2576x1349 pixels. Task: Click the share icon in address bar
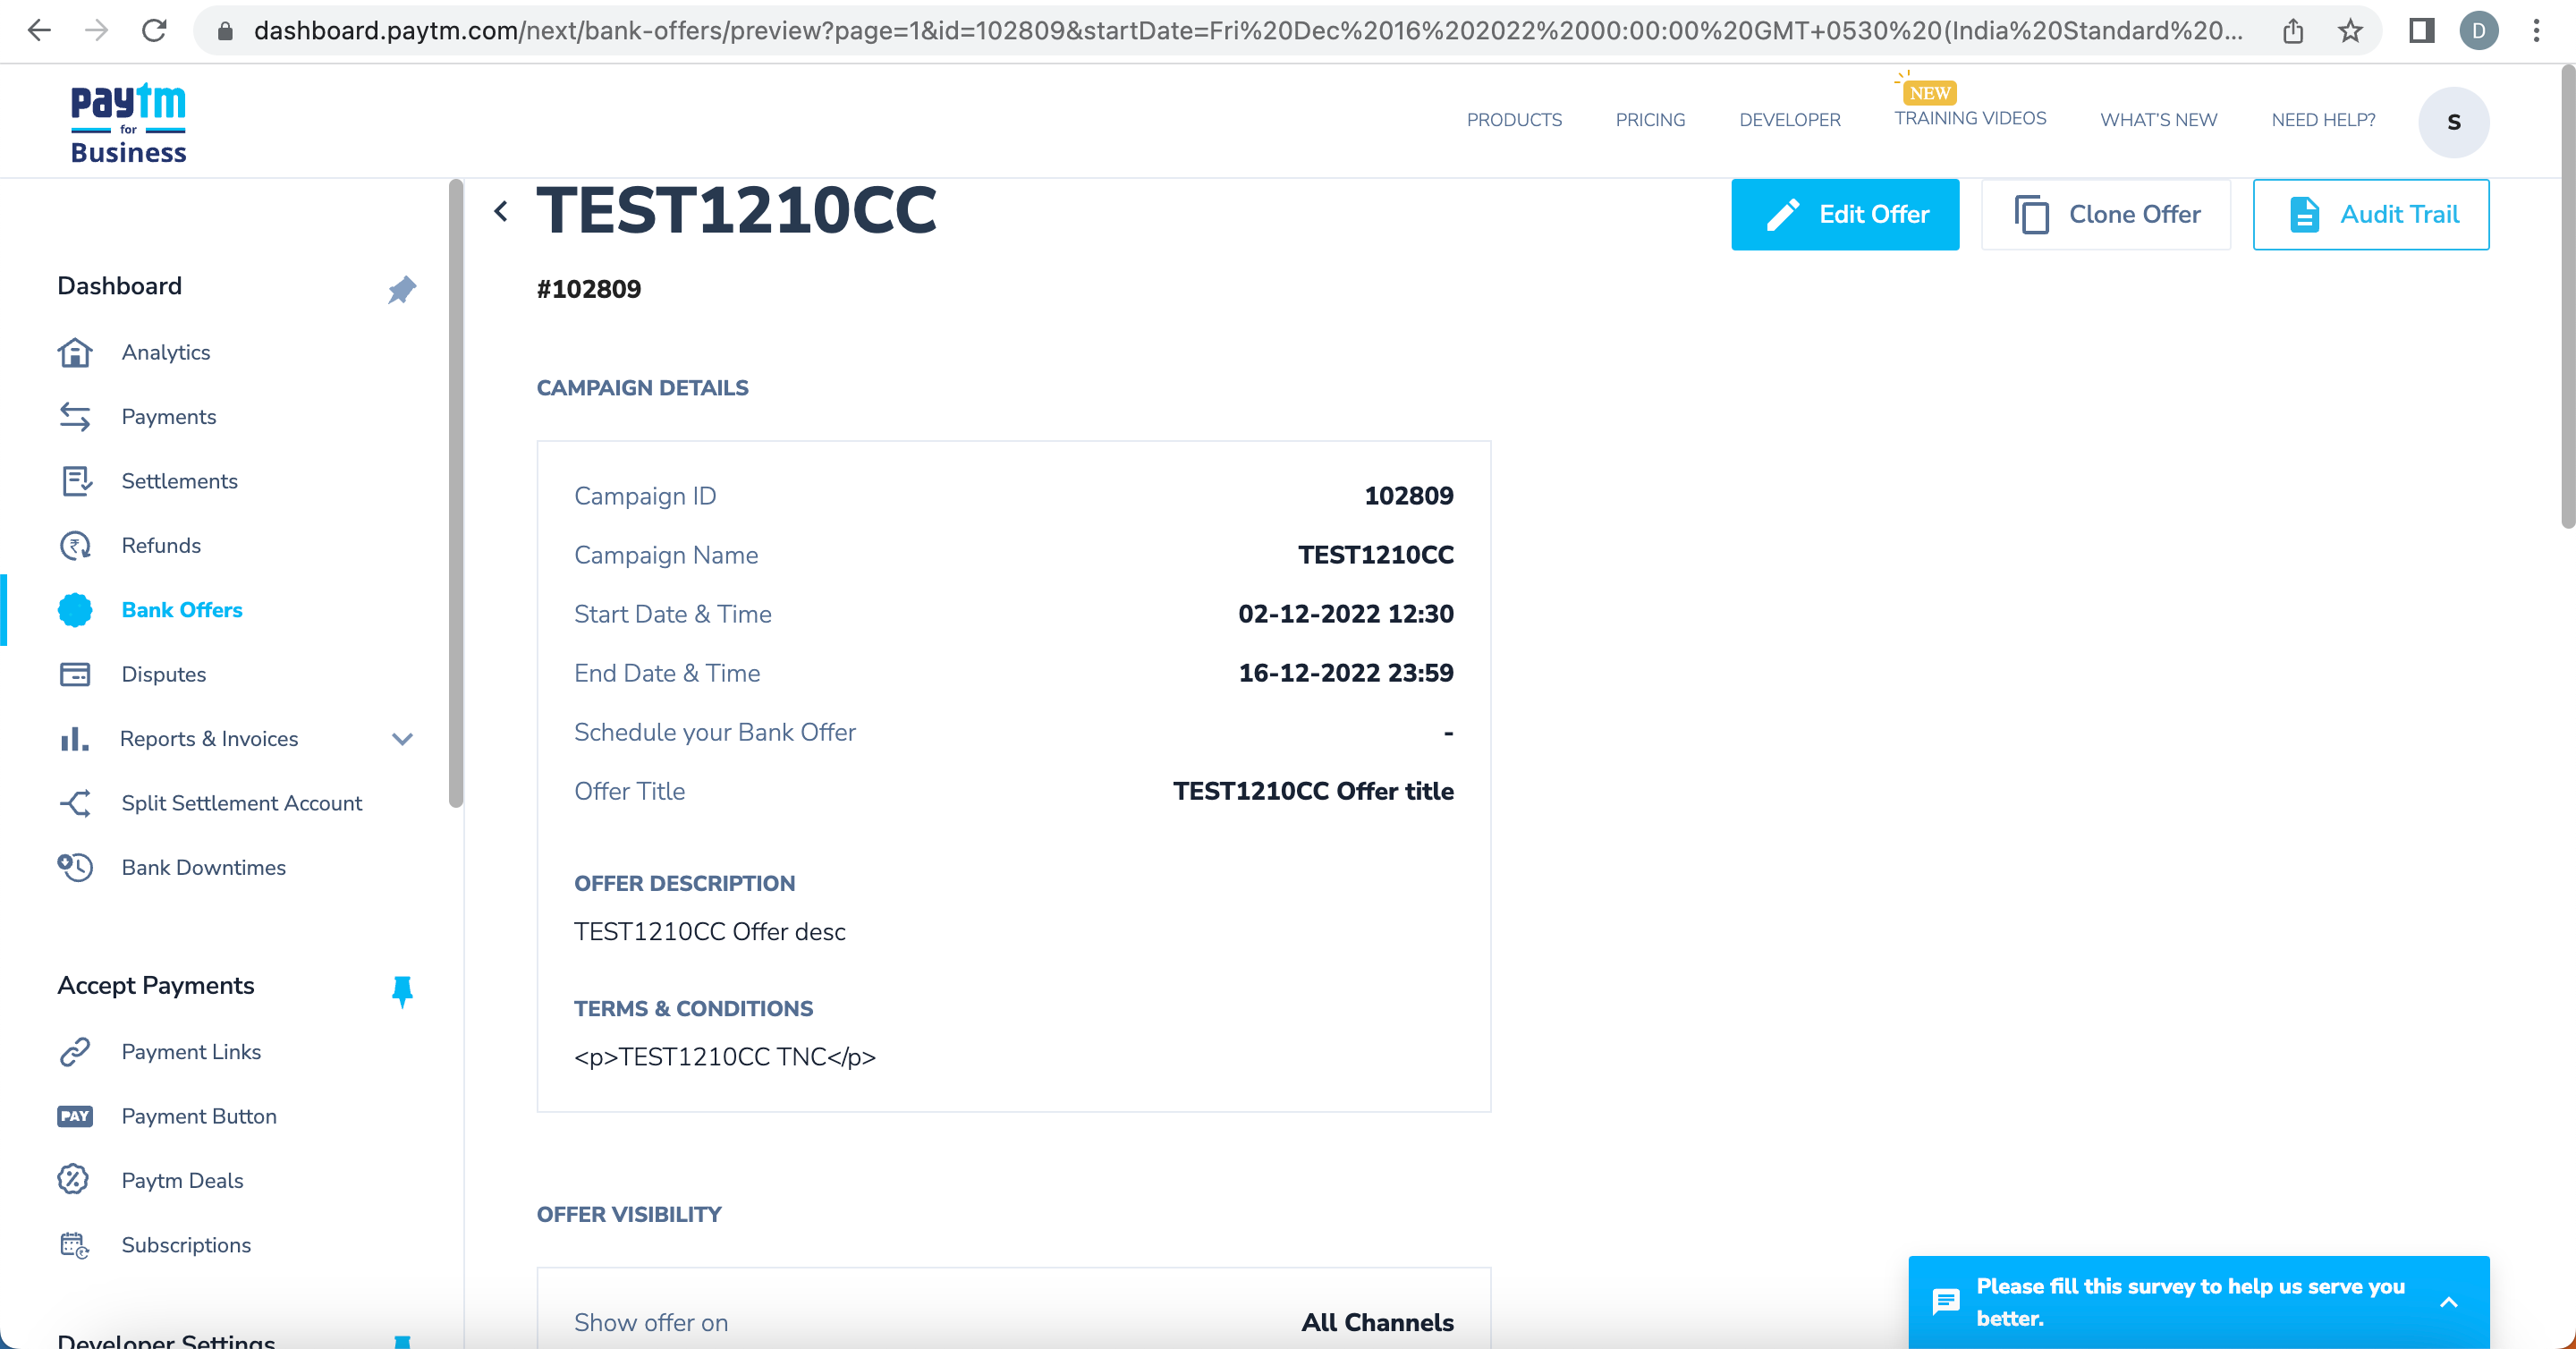2293,31
